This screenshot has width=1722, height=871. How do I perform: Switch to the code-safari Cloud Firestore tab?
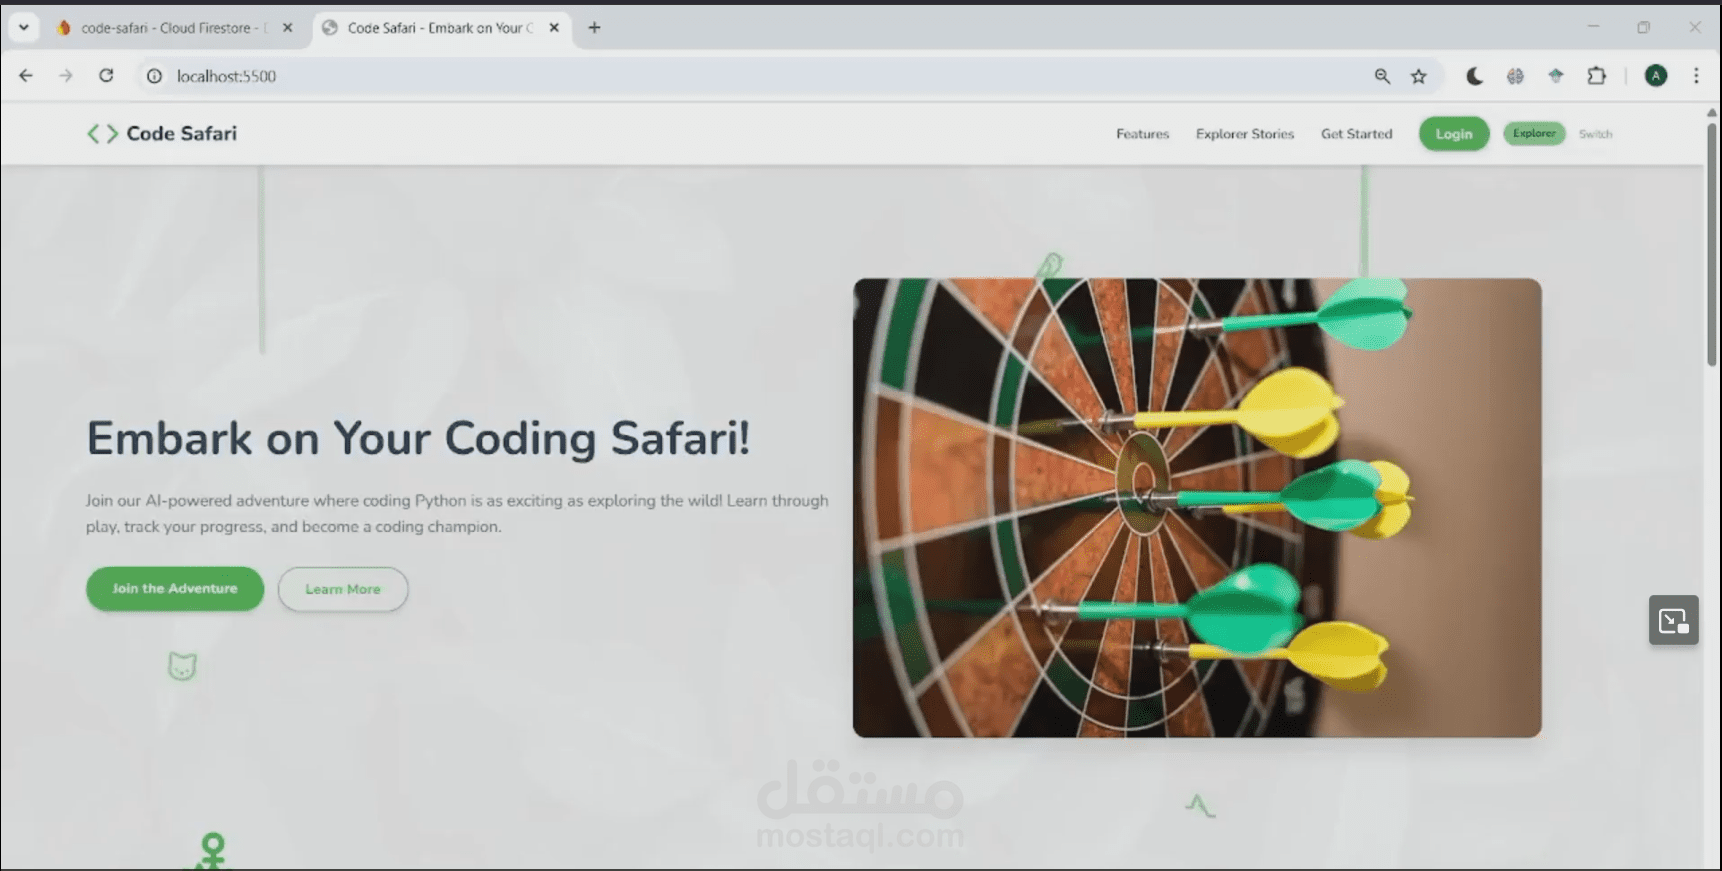[175, 28]
